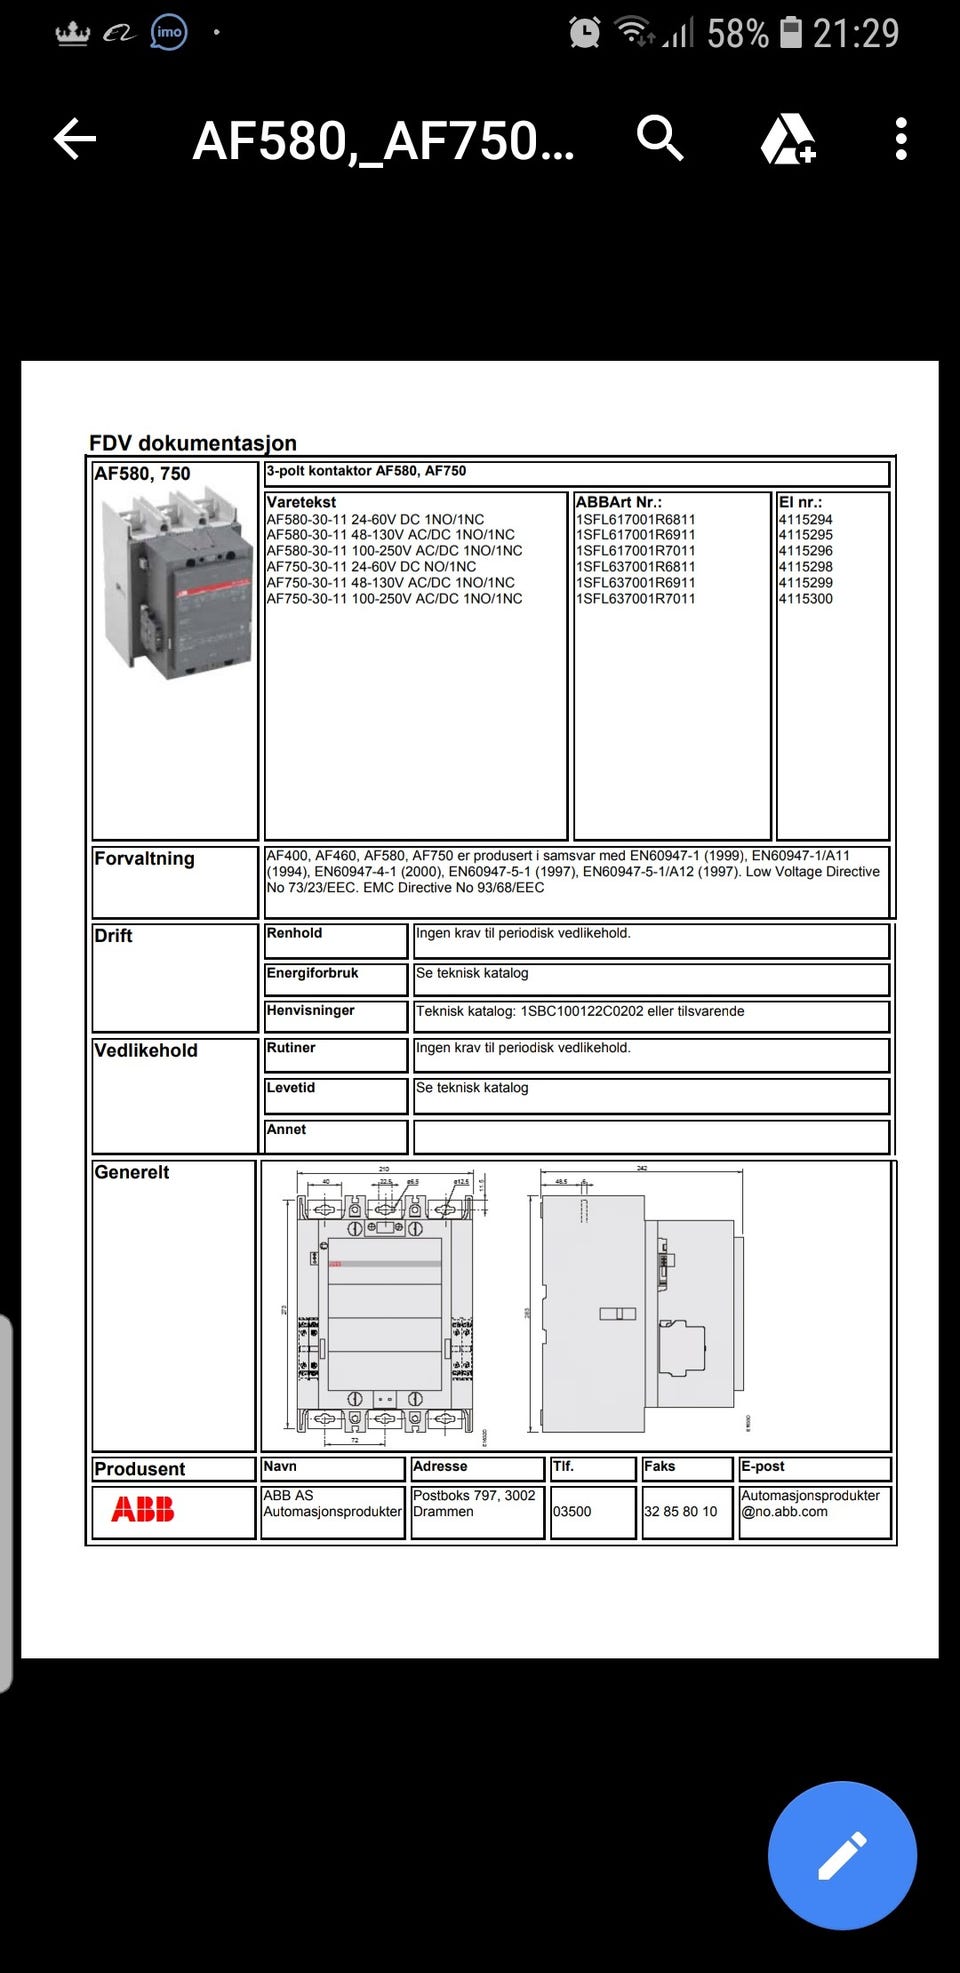Tap the front view dimension drawing
The image size is (960, 1973).
pyautogui.click(x=385, y=1308)
